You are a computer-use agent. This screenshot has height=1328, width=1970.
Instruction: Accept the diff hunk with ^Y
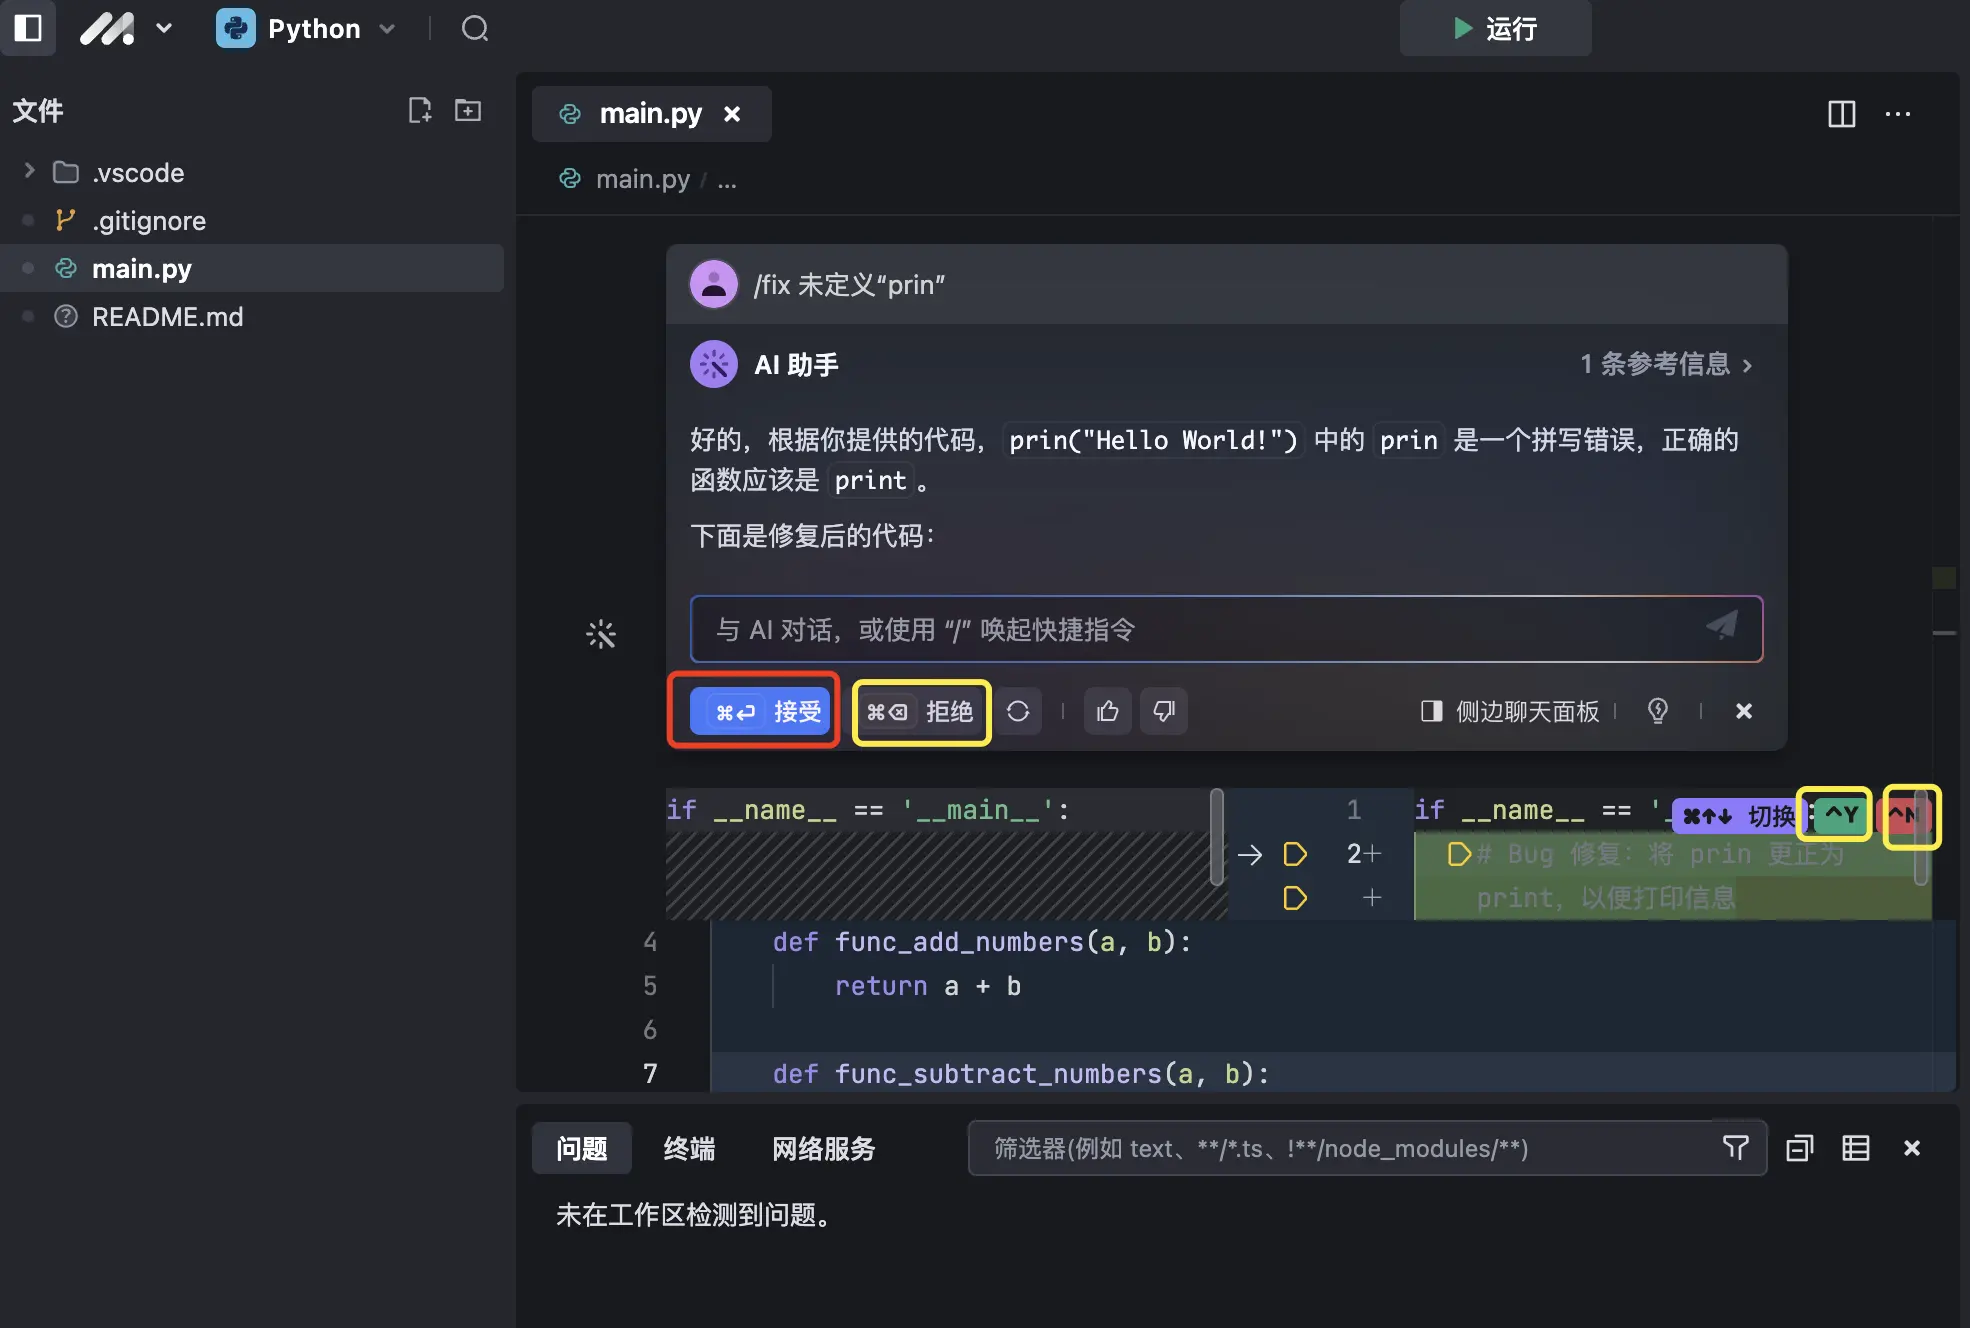pos(1841,814)
